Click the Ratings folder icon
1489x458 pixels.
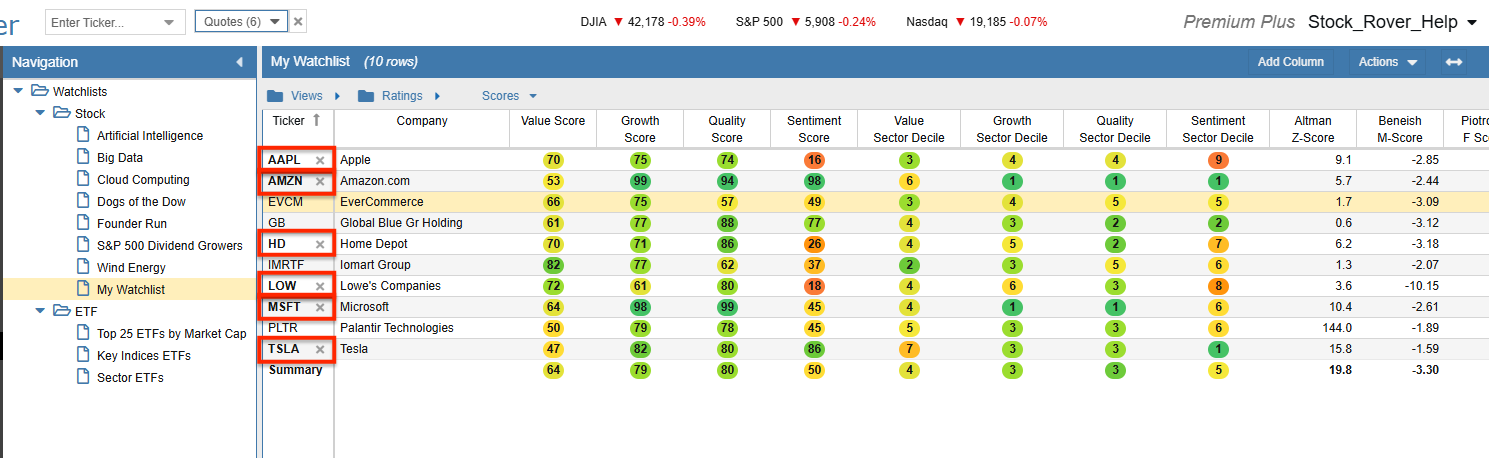(366, 96)
